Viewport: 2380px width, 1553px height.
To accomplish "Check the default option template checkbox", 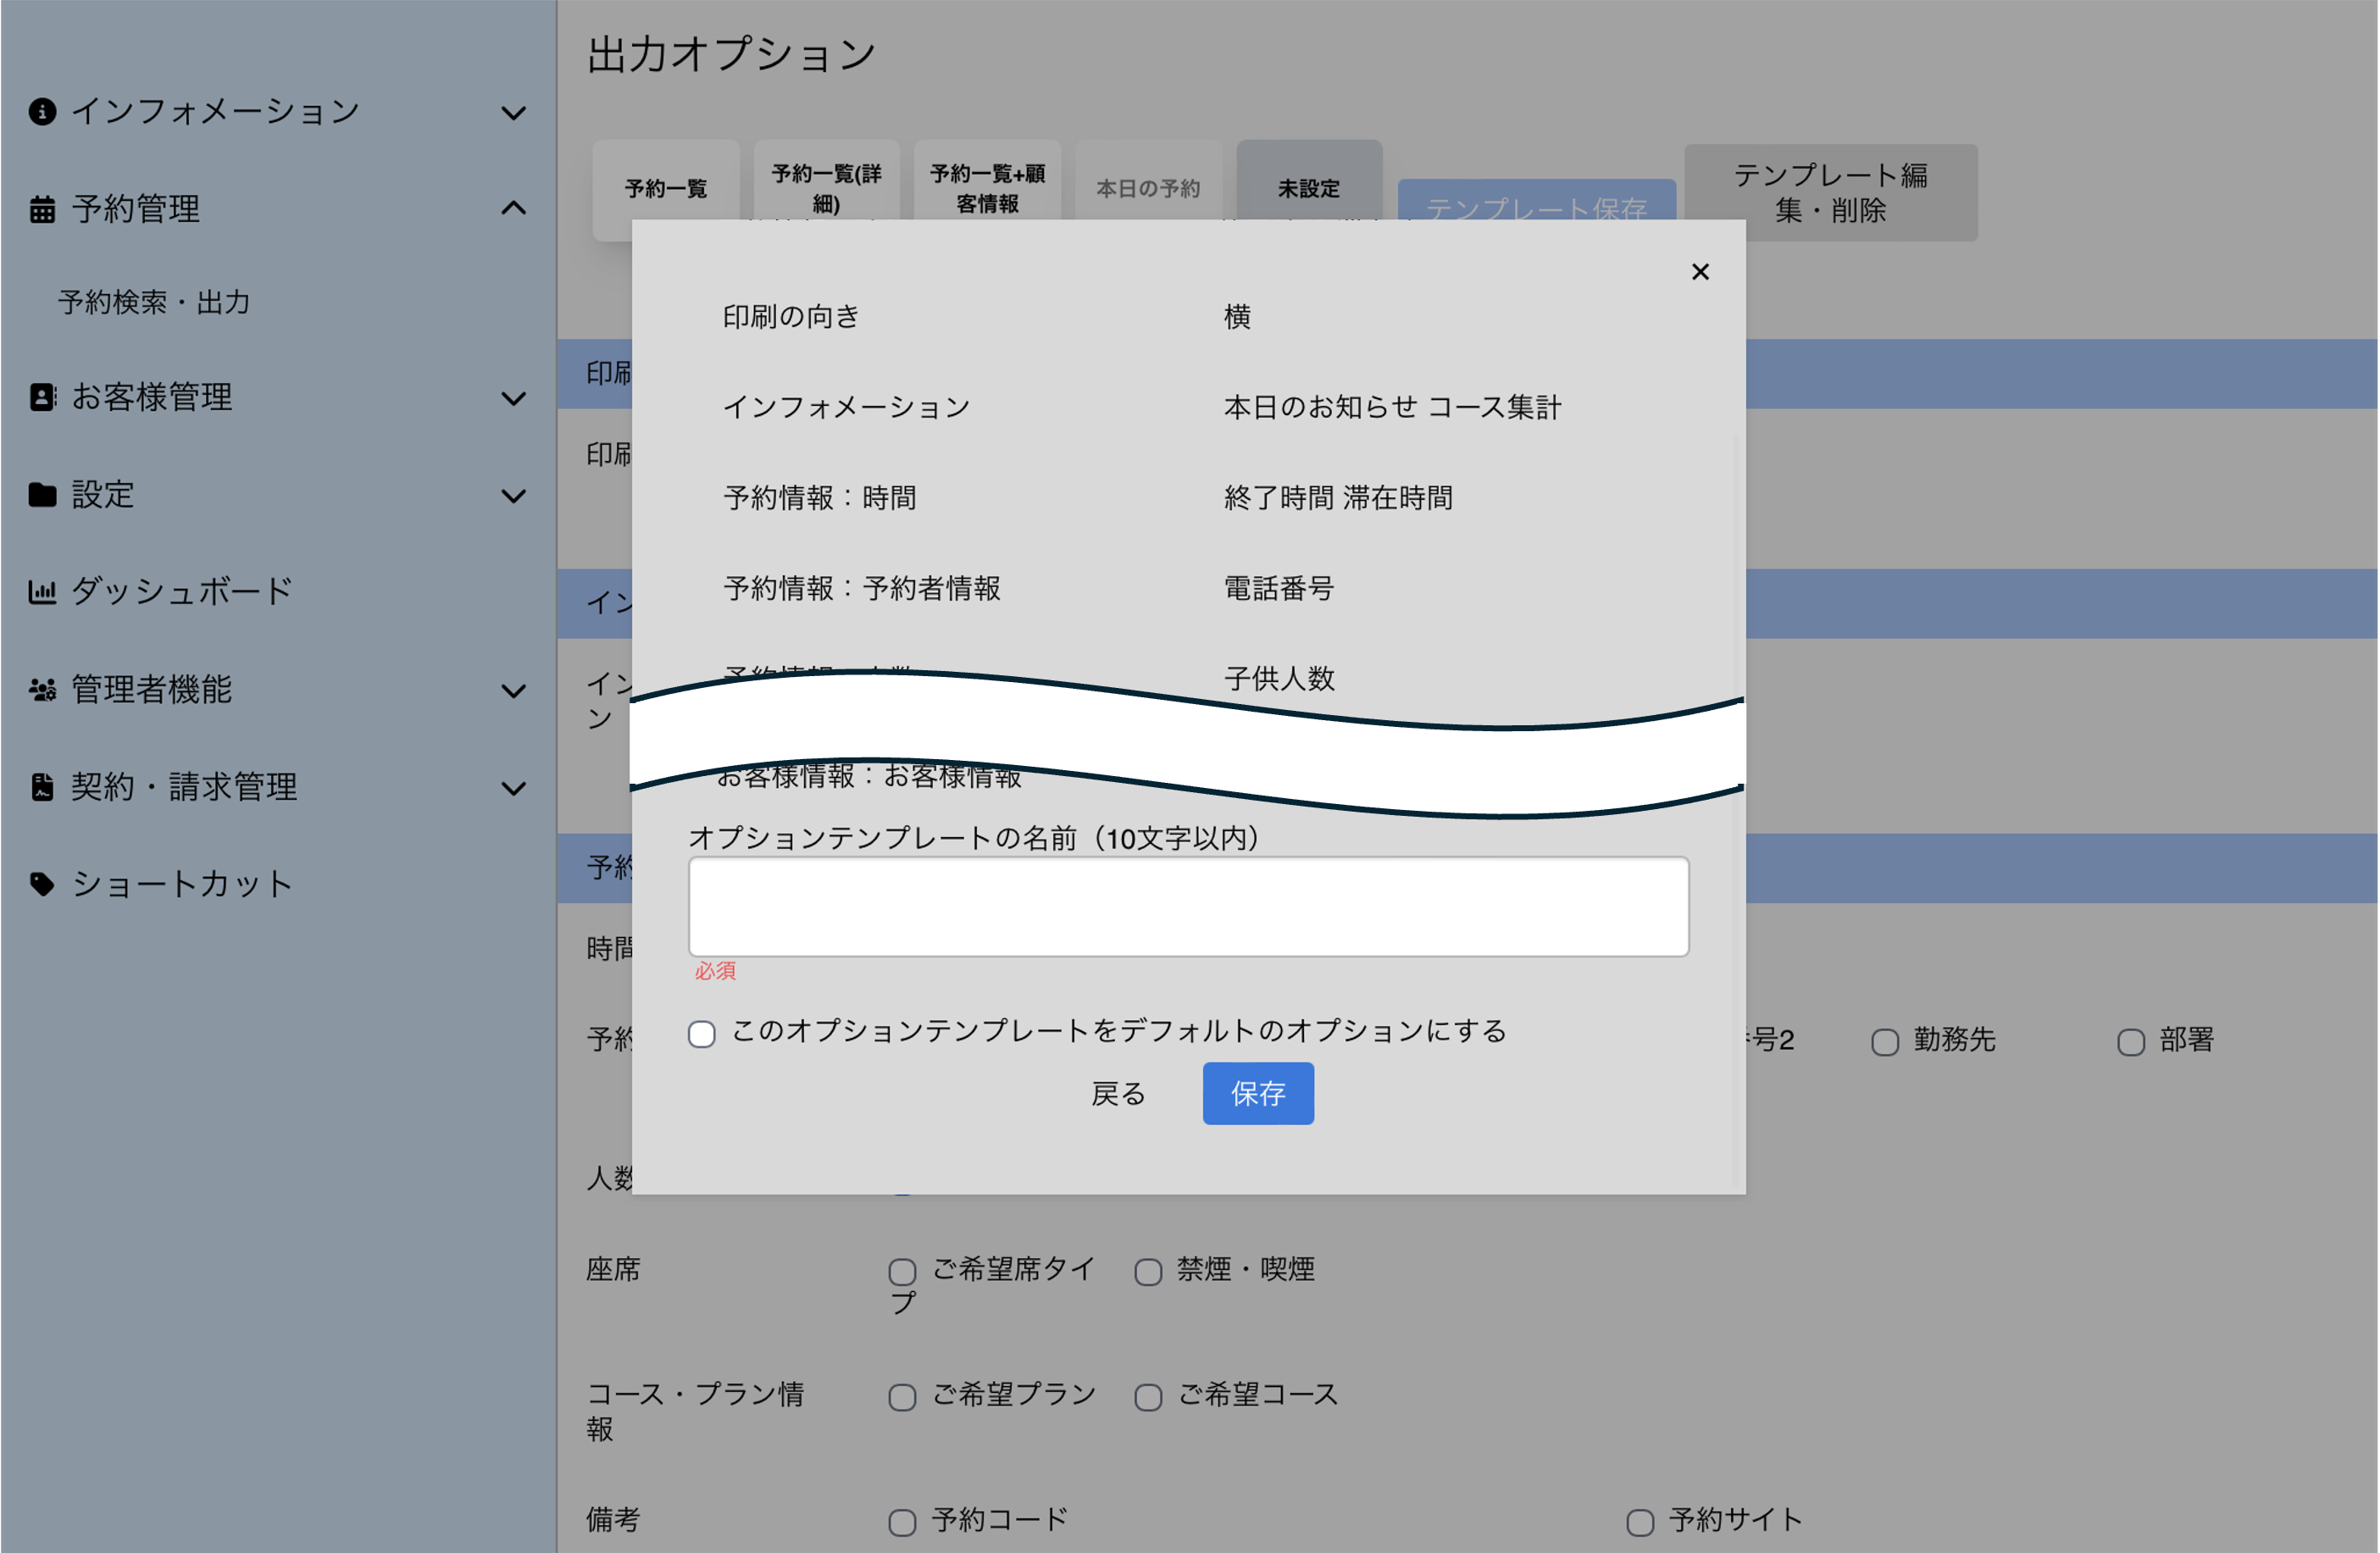I will [x=702, y=1033].
